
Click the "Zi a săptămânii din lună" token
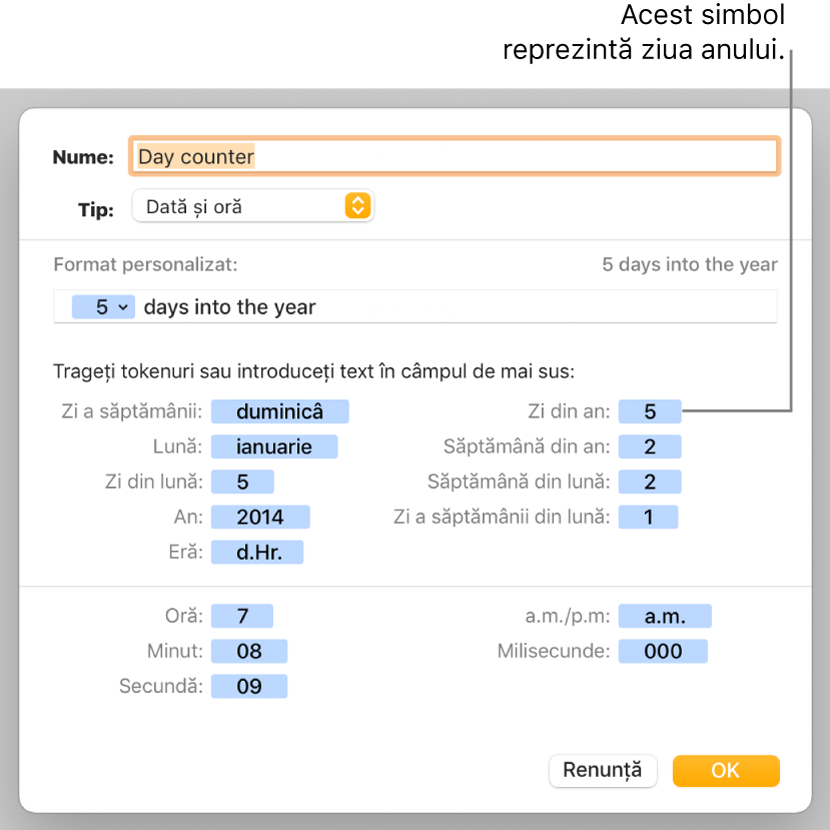(x=649, y=516)
